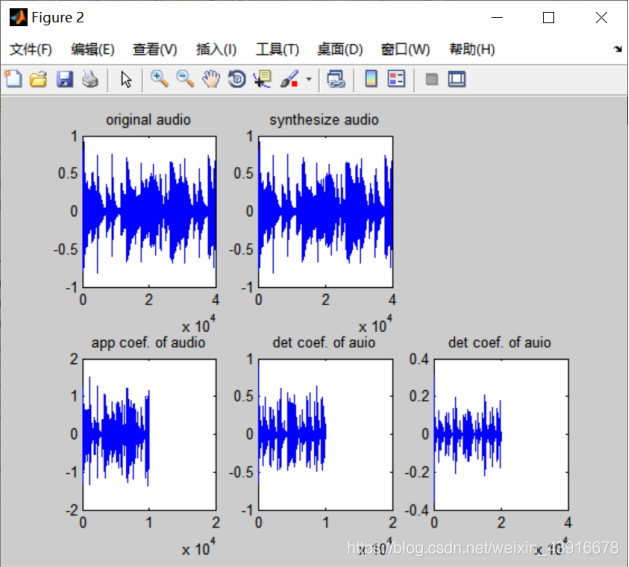This screenshot has height=567, width=629.
Task: Click the 'app coef. of audio' title text
Action: (x=148, y=342)
